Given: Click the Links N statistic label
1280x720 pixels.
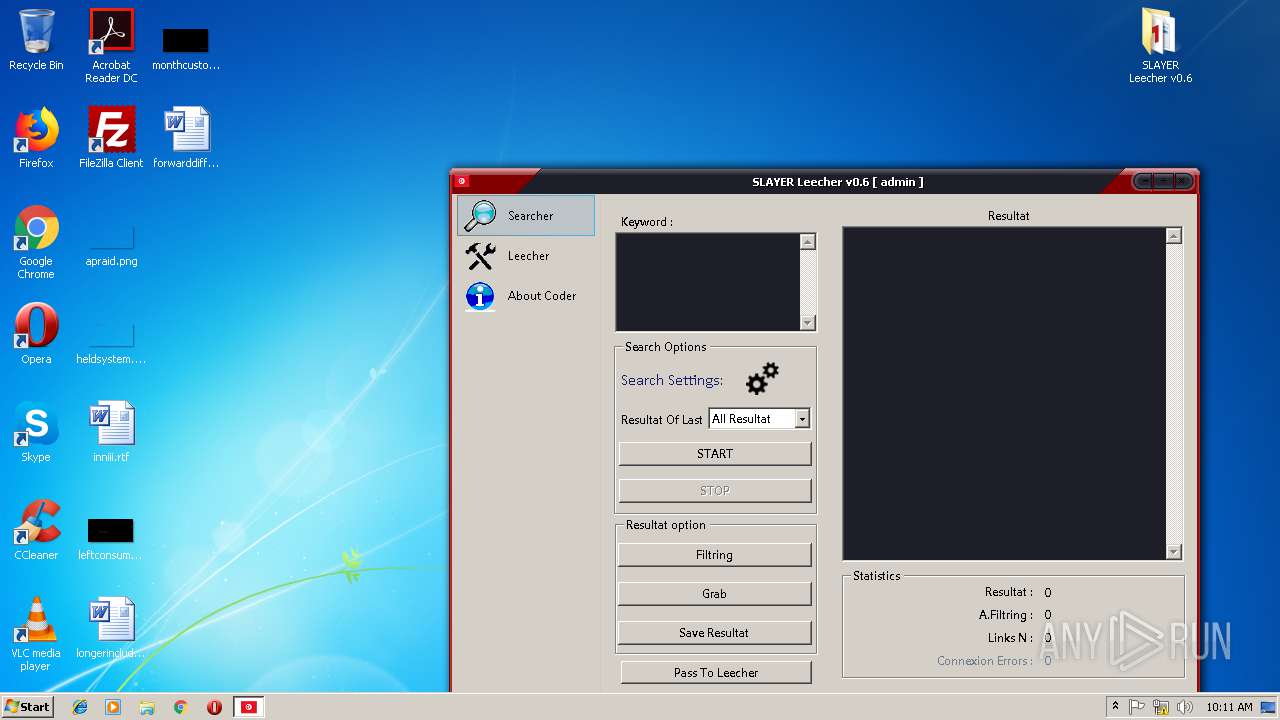Looking at the screenshot, I should (1010, 638).
